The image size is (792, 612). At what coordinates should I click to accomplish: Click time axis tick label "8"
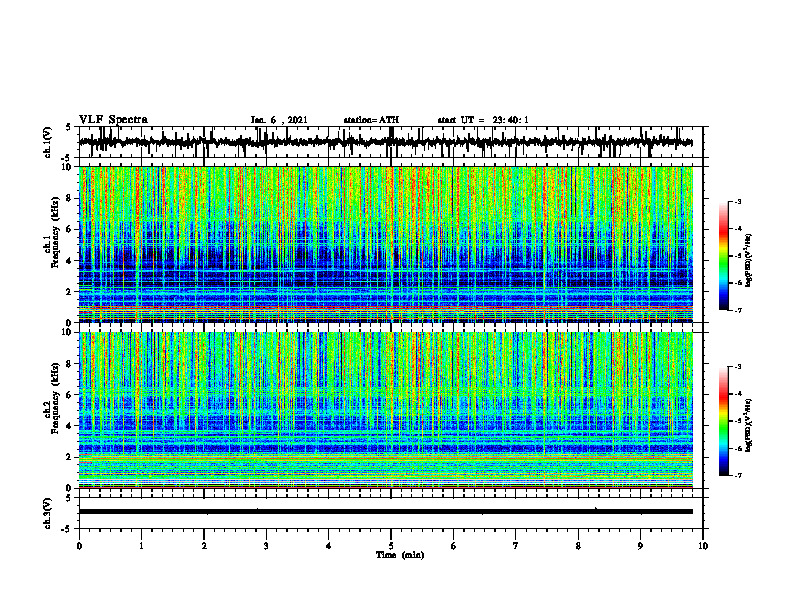578,546
